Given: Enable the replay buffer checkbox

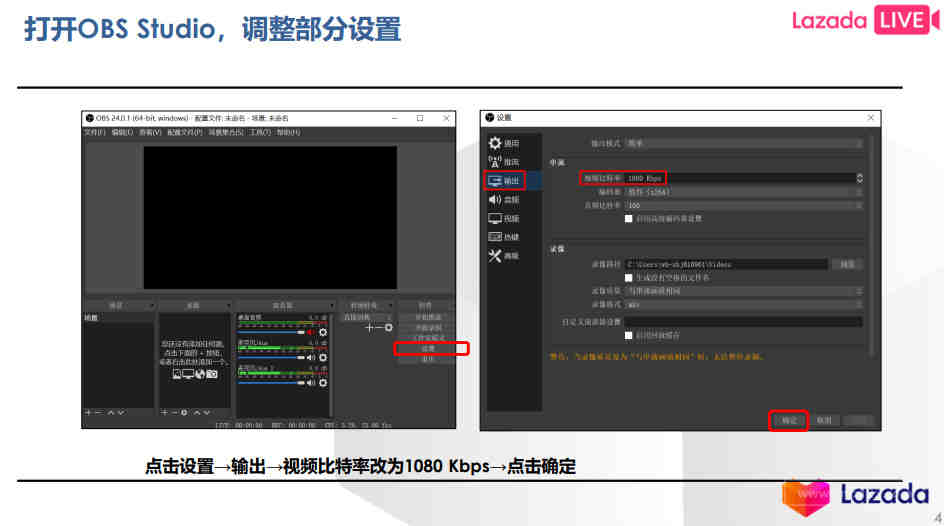Looking at the screenshot, I should (x=629, y=335).
